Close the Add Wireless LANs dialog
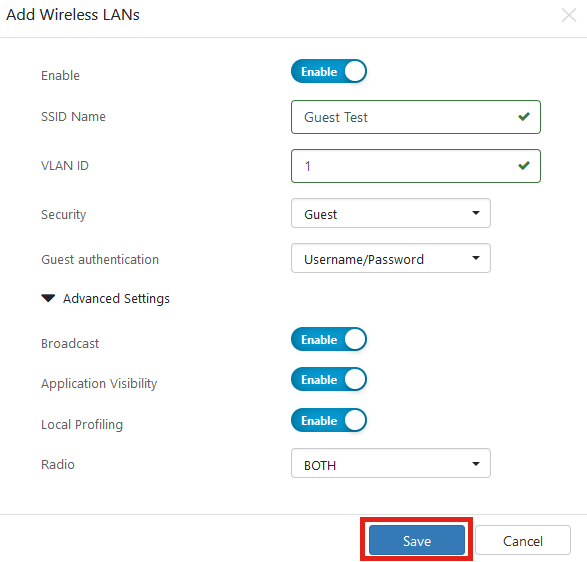The width and height of the screenshot is (587, 562). click(569, 15)
